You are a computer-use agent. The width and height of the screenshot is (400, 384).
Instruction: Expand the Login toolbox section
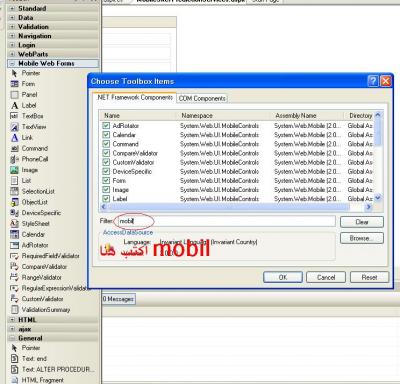pos(12,45)
